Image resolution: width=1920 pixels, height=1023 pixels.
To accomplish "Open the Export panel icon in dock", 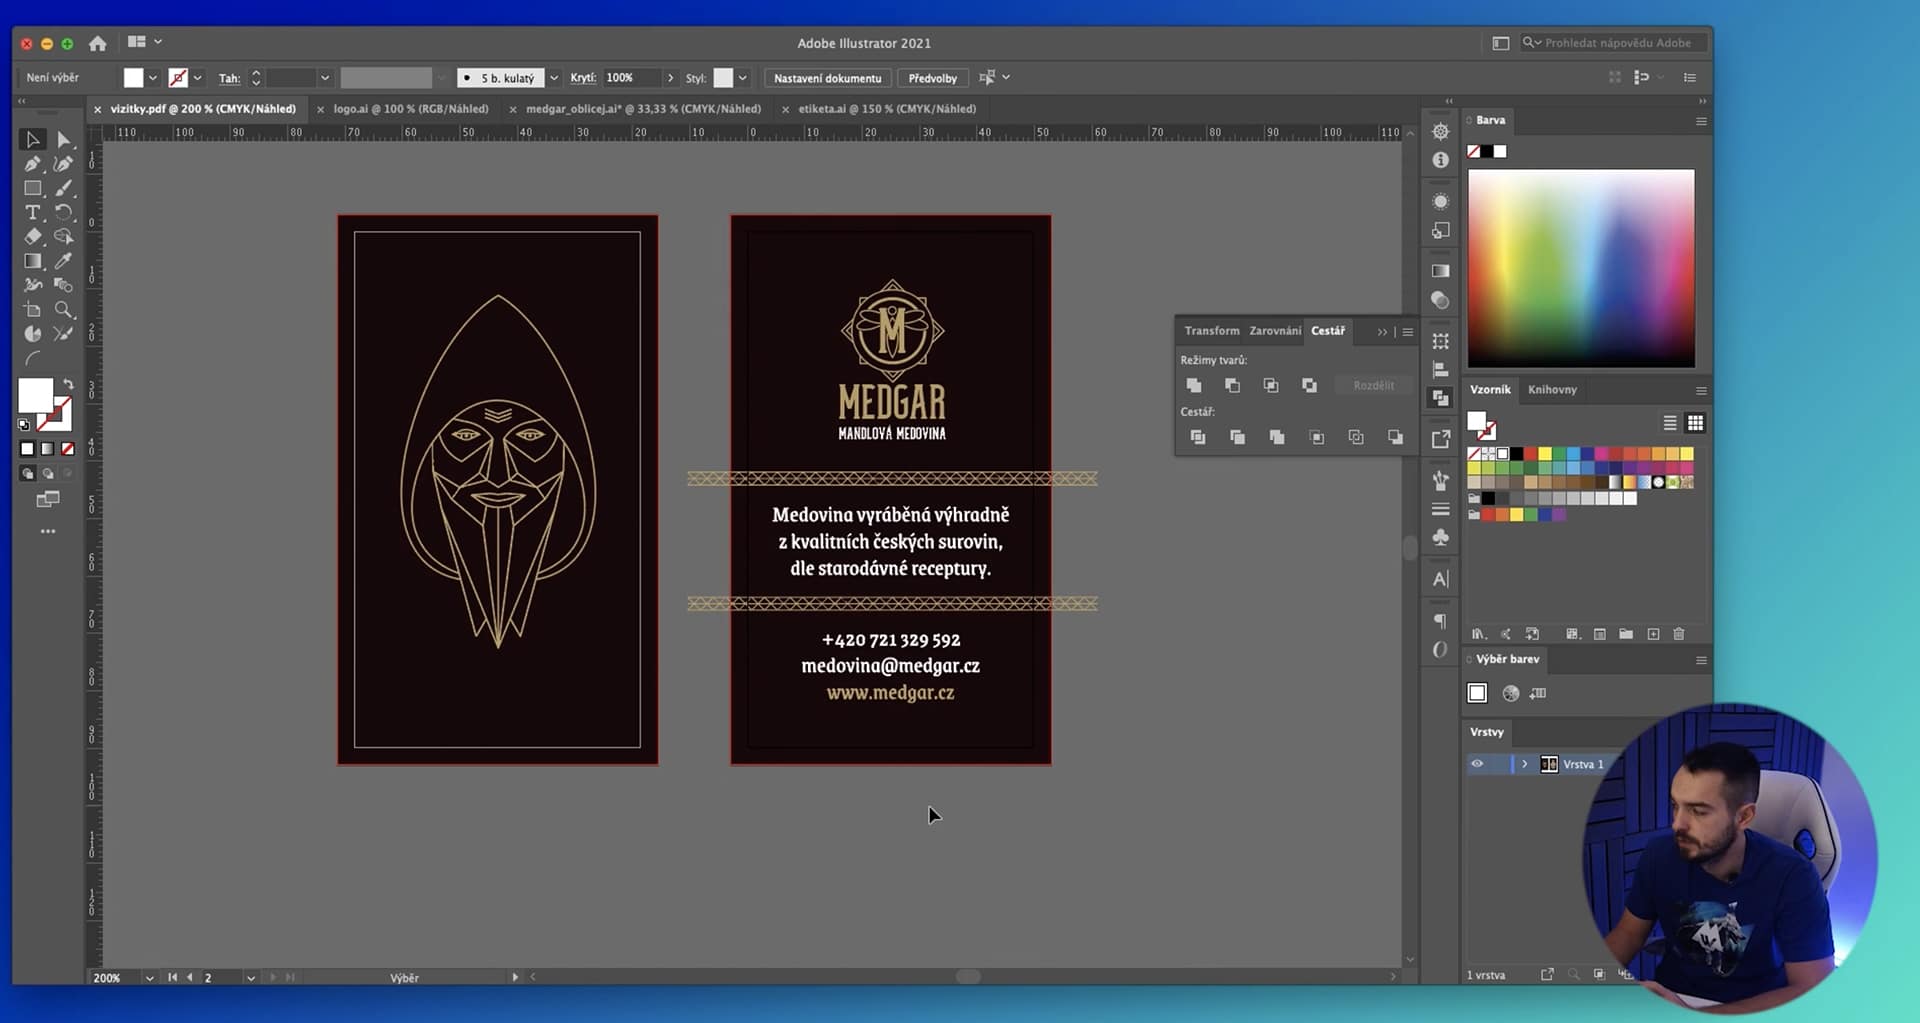I will click(x=1440, y=439).
